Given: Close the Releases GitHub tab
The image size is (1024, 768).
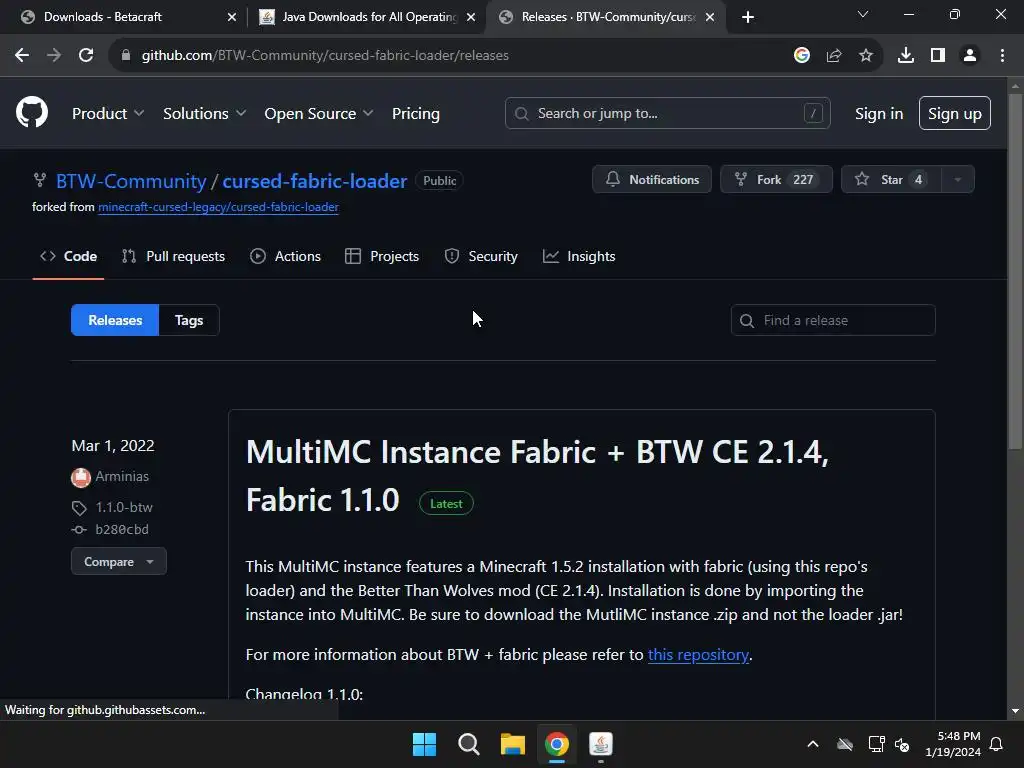Looking at the screenshot, I should (710, 17).
